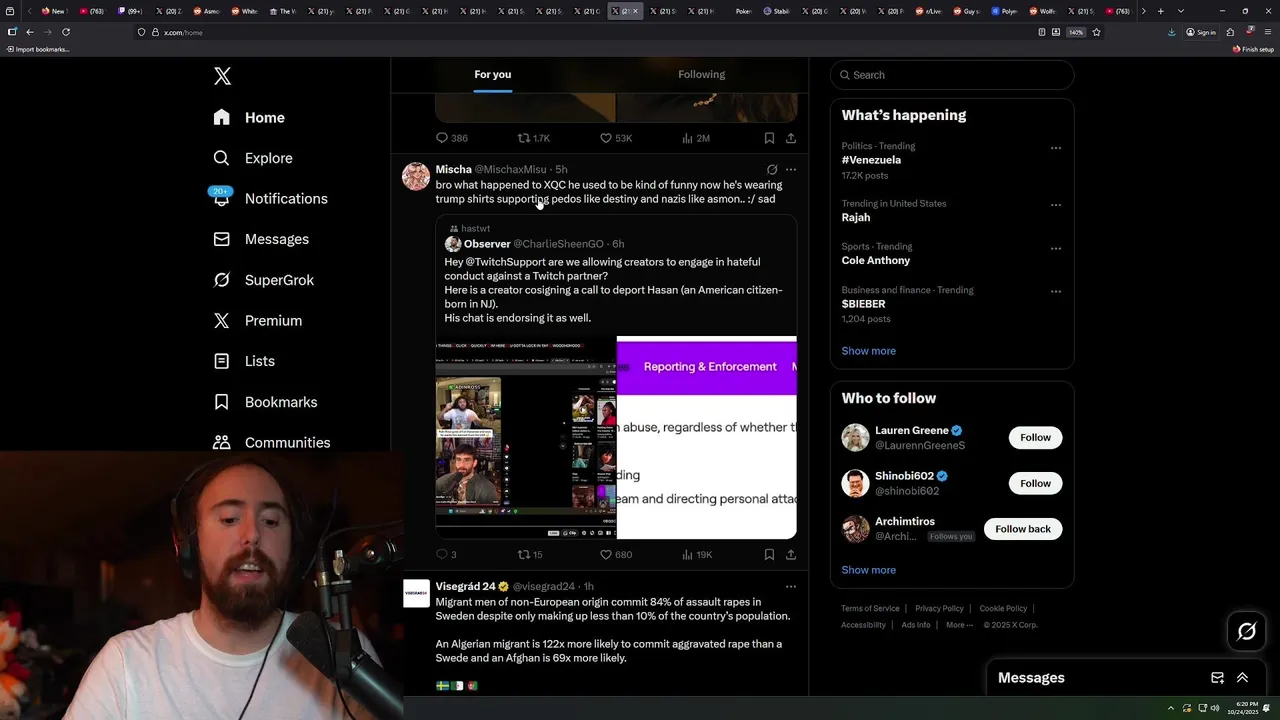Ask Grok about Mischa's post
The height and width of the screenshot is (720, 1280).
(771, 169)
